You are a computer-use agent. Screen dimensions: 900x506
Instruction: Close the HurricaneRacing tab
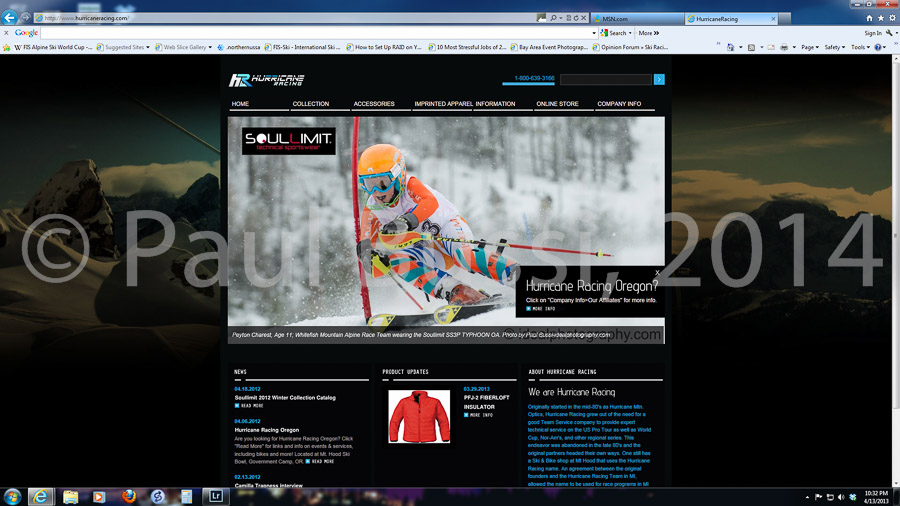pos(773,19)
